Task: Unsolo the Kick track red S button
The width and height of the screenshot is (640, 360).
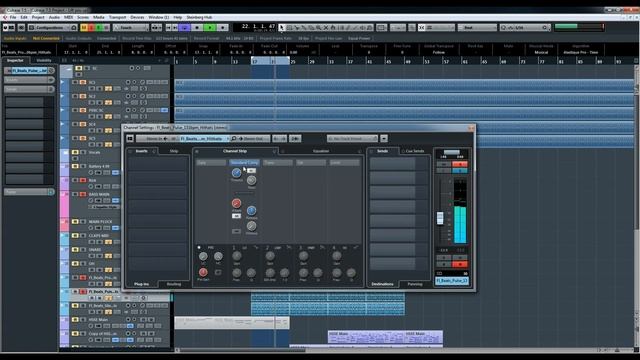Action: (x=83, y=180)
